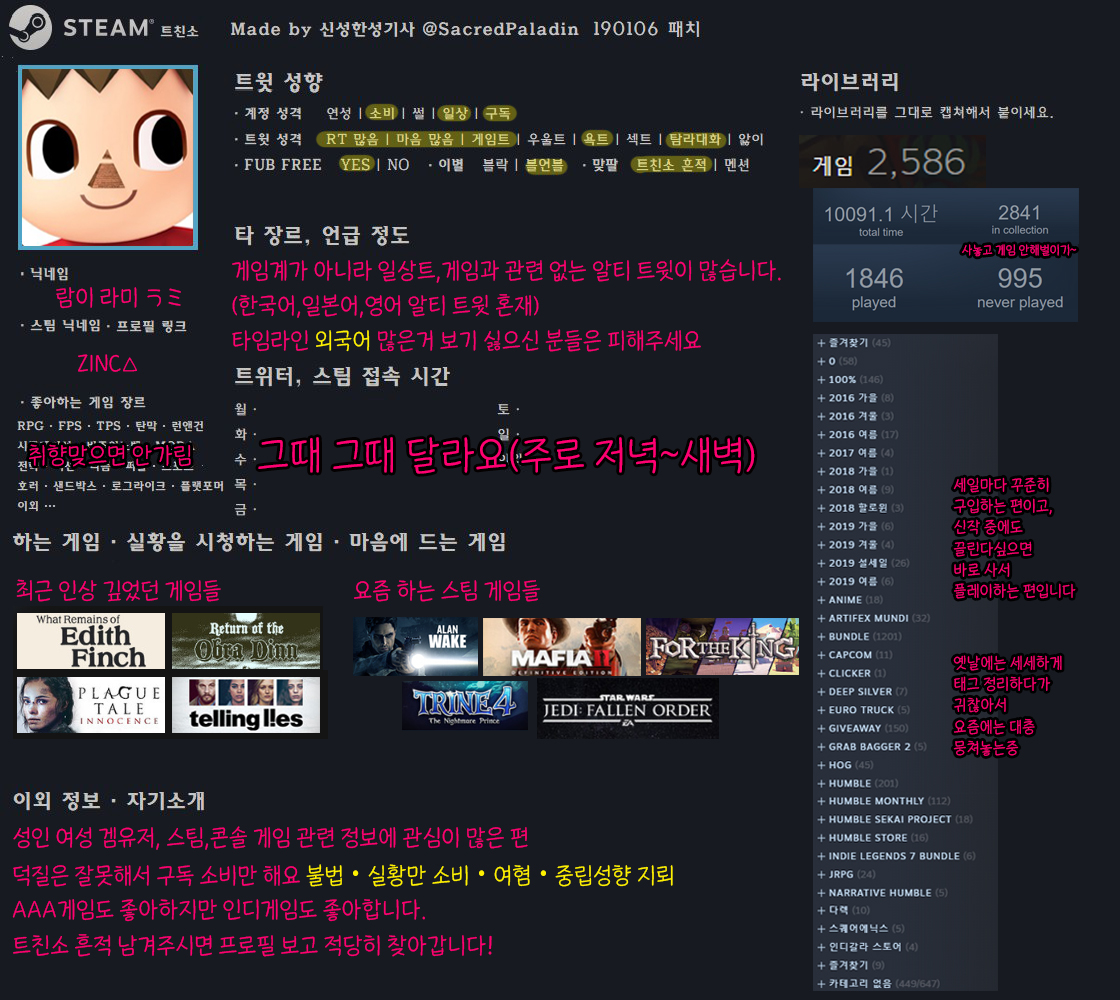Expand the JRPG category
The image size is (1120, 1000).
pos(846,874)
